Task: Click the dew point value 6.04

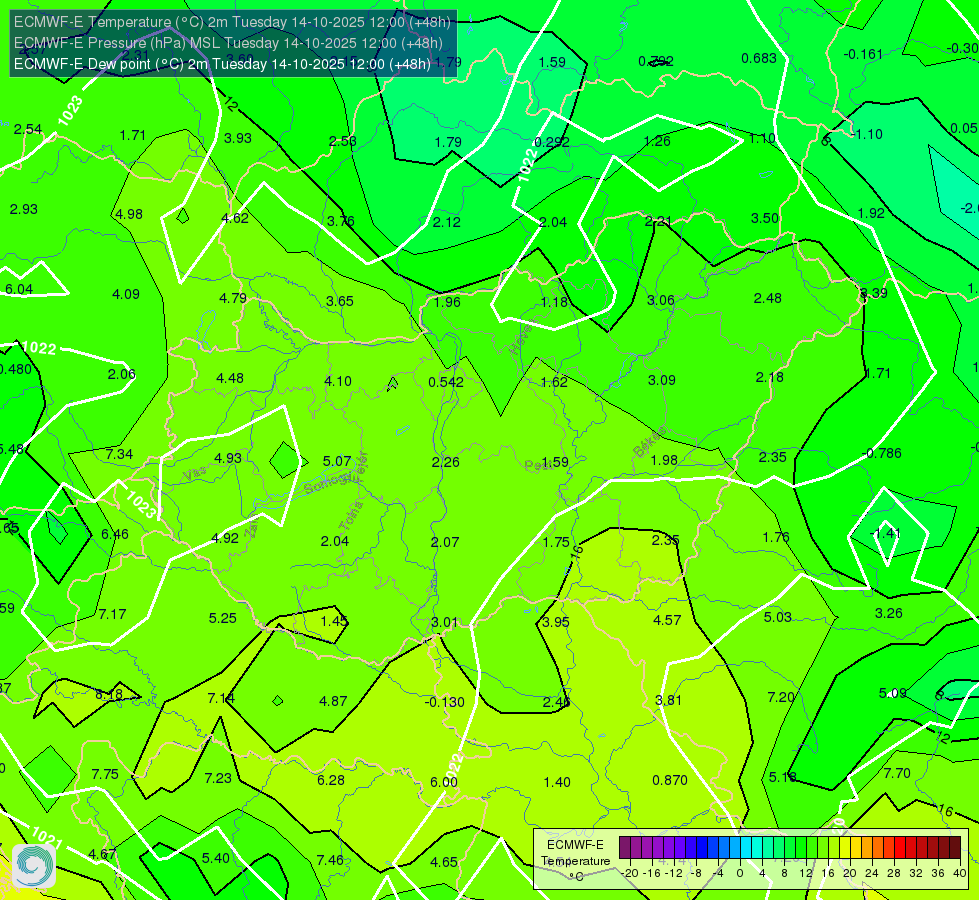Action: pos(19,289)
